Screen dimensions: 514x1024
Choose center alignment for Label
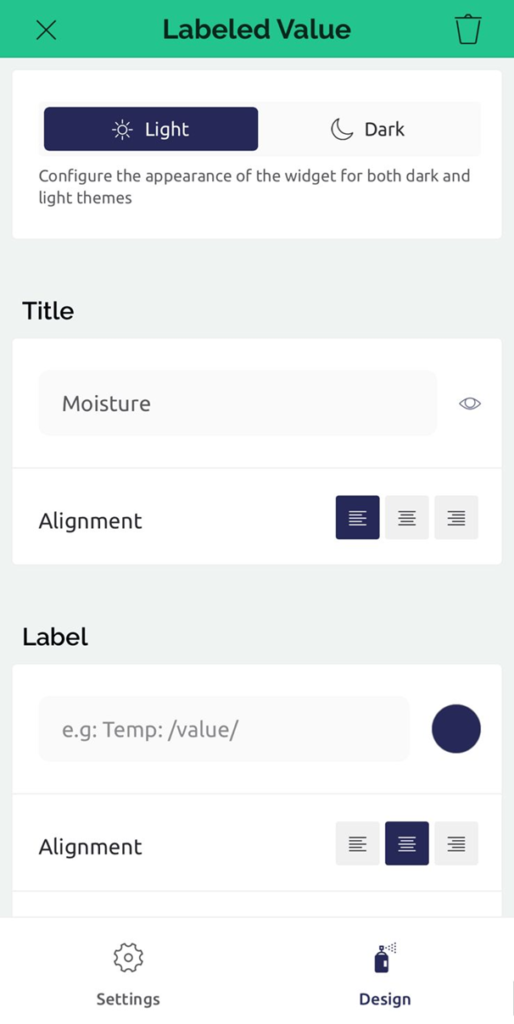click(x=407, y=844)
